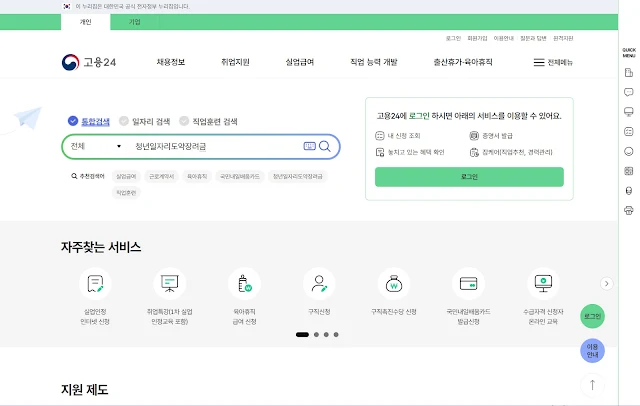Click the document icon in Quick Menu
Viewport: 640px width, 406px height.
tap(629, 73)
